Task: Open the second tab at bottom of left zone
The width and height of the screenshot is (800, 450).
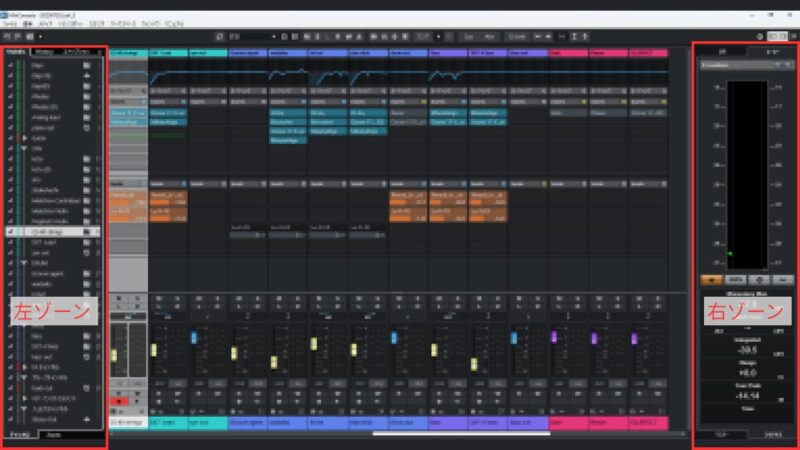Action: pyautogui.click(x=54, y=435)
